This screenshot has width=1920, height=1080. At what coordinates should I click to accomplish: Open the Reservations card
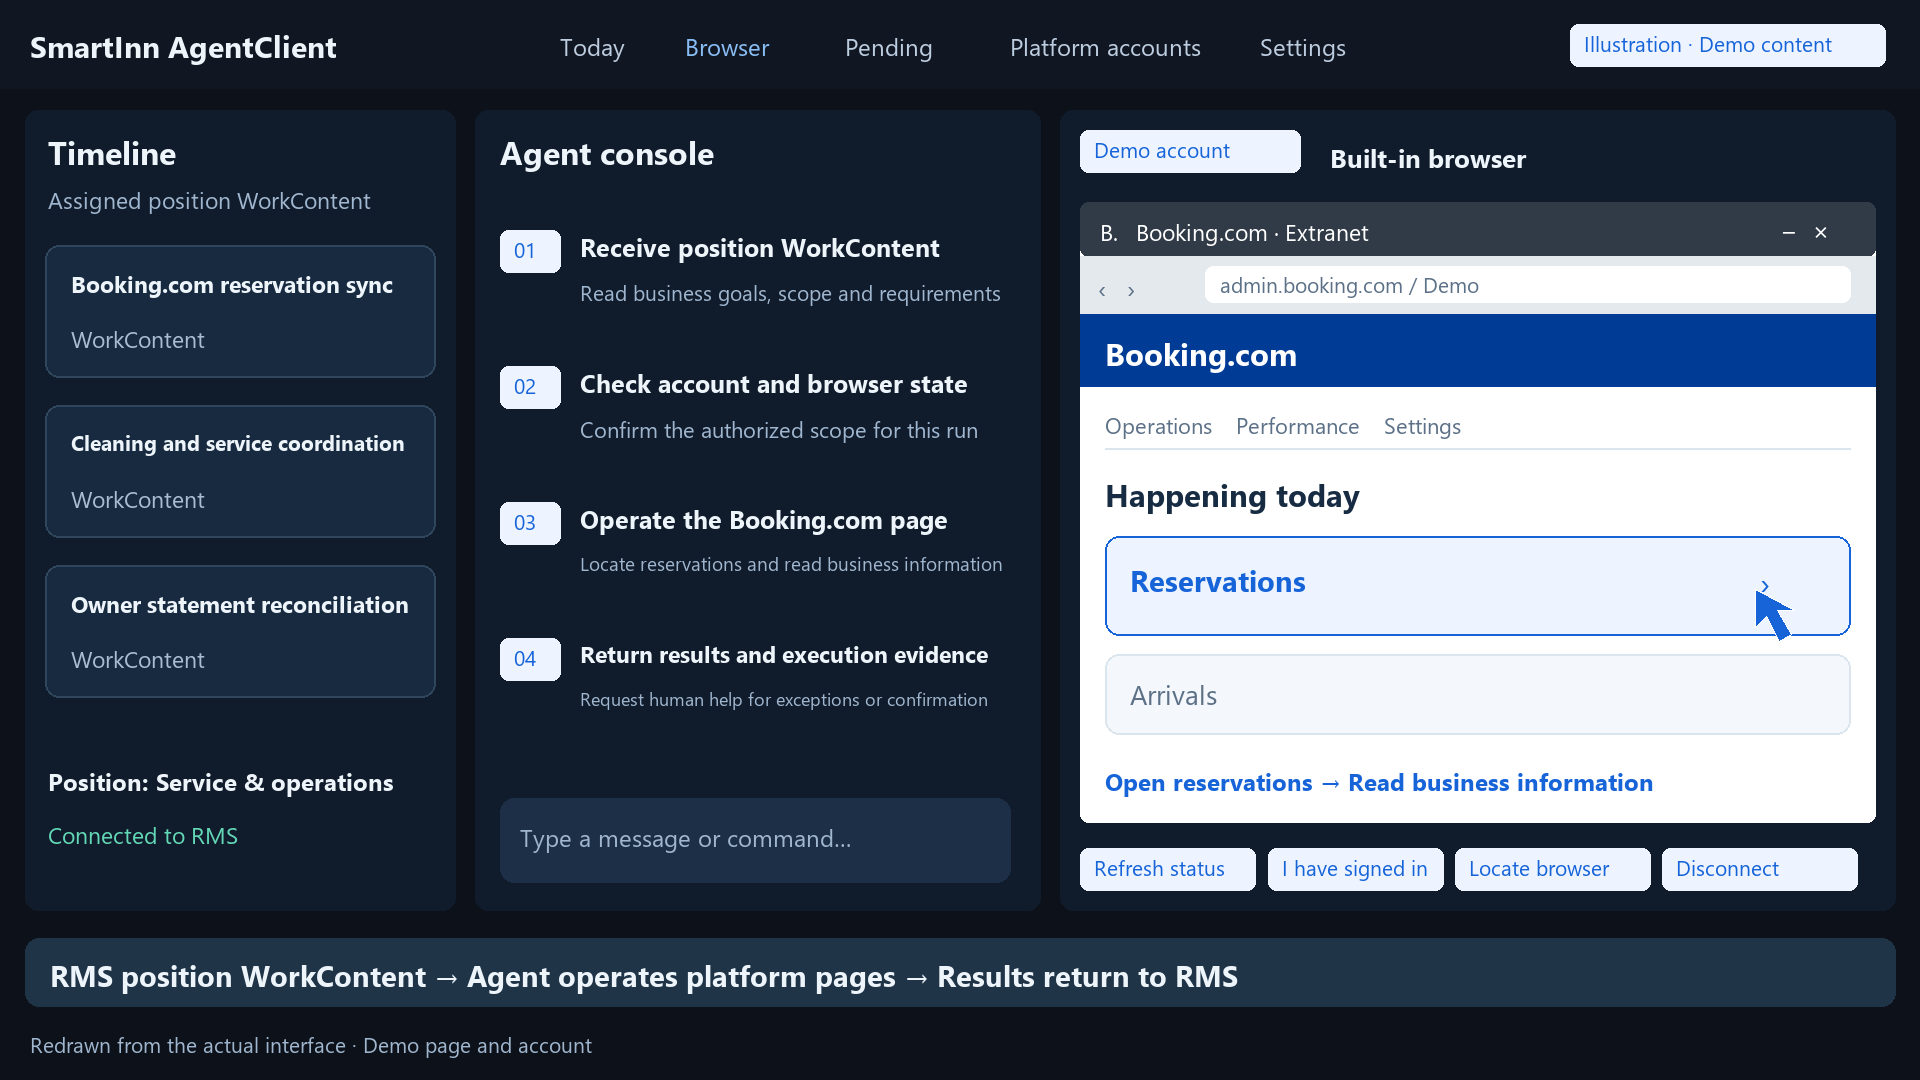pos(1477,586)
